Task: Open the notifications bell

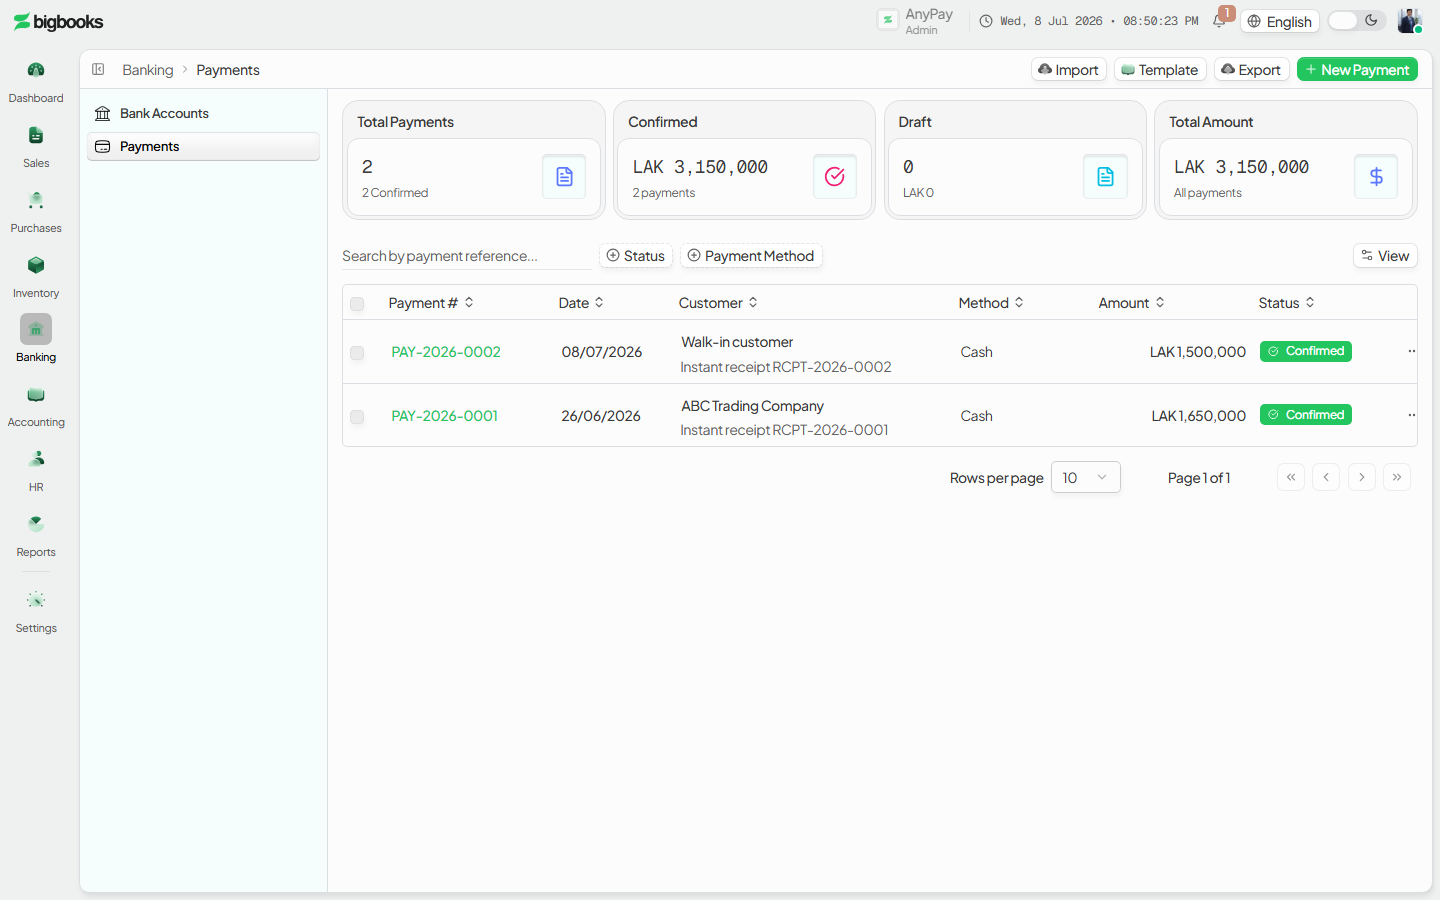Action: tap(1219, 21)
